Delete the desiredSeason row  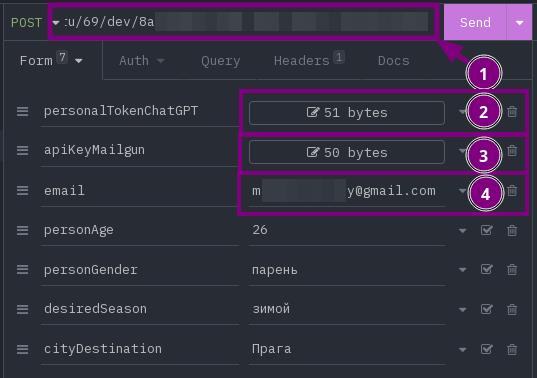tap(512, 310)
